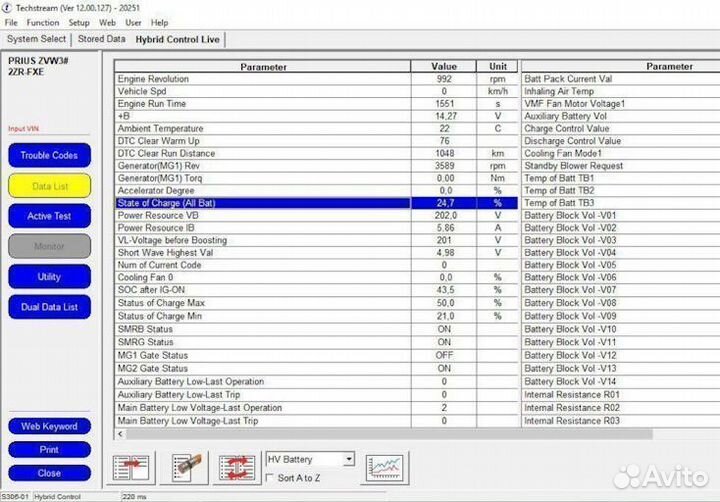Open the graph display icon

[x=385, y=467]
